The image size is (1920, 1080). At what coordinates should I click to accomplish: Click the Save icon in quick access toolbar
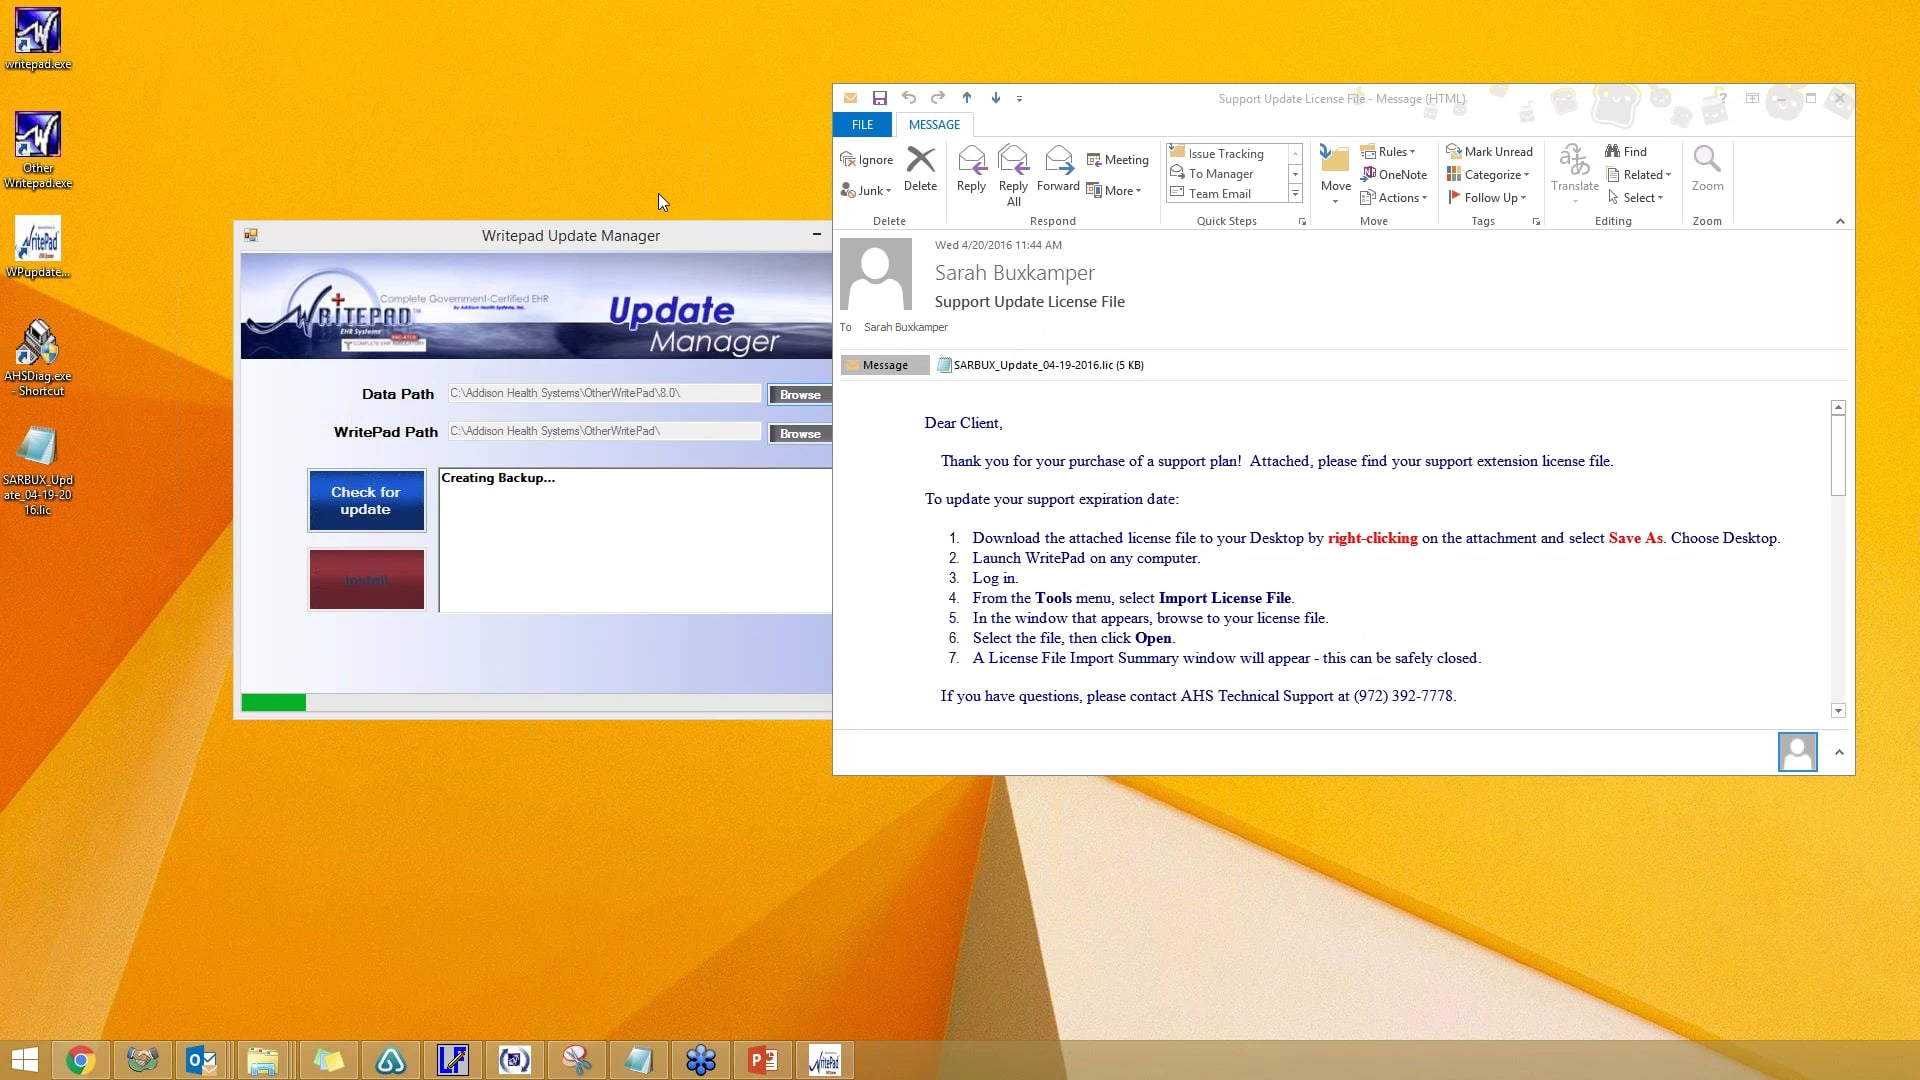(x=879, y=98)
